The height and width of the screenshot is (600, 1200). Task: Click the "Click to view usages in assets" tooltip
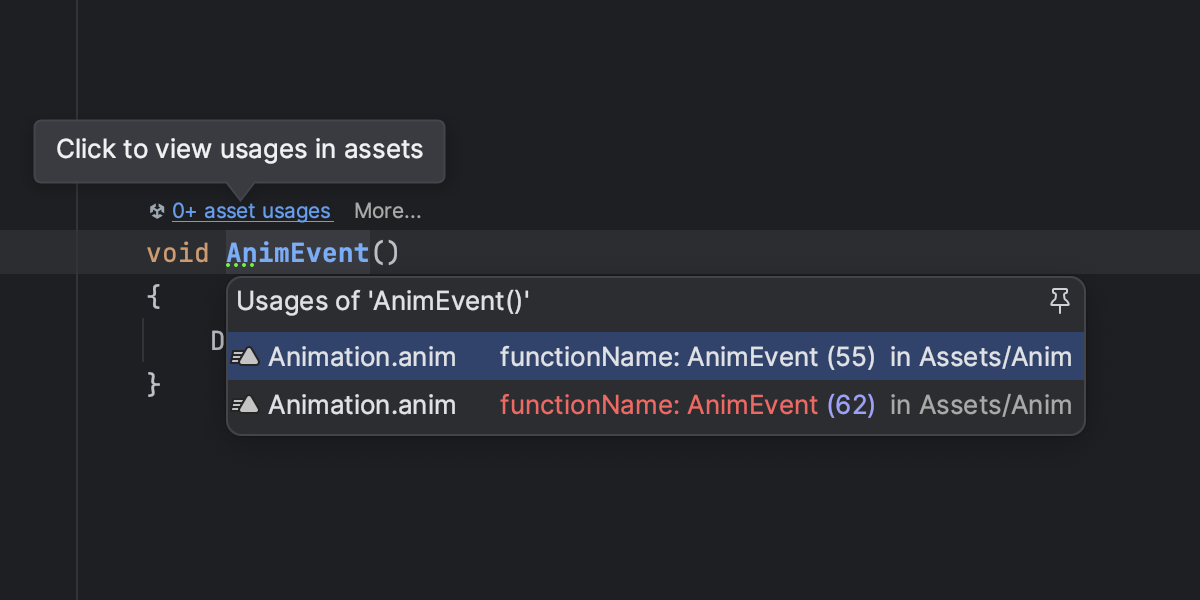point(240,150)
